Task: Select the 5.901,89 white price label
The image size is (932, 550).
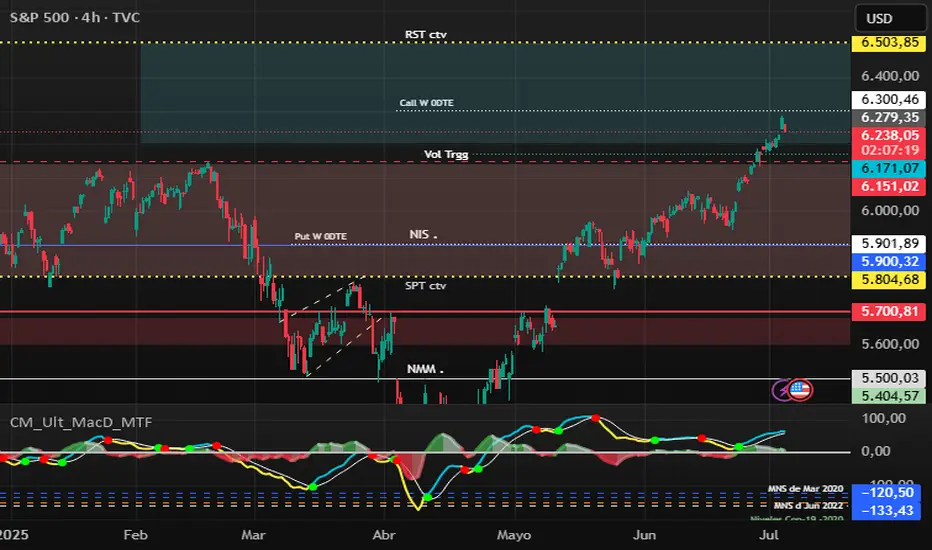Action: coord(890,243)
